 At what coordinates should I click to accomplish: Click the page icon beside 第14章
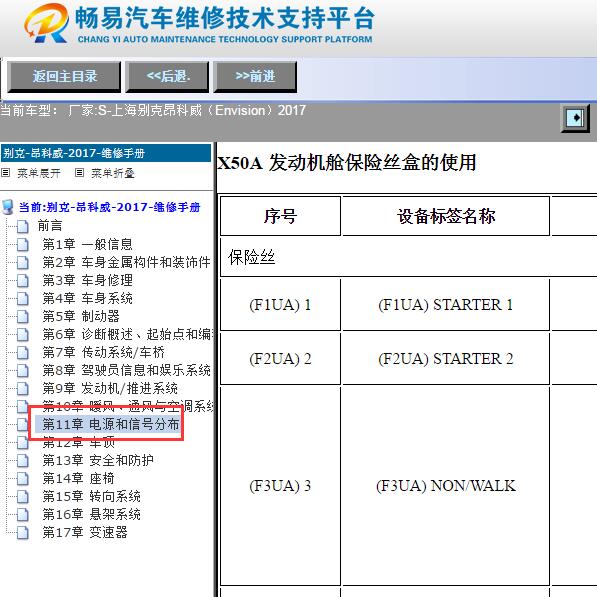click(x=23, y=479)
